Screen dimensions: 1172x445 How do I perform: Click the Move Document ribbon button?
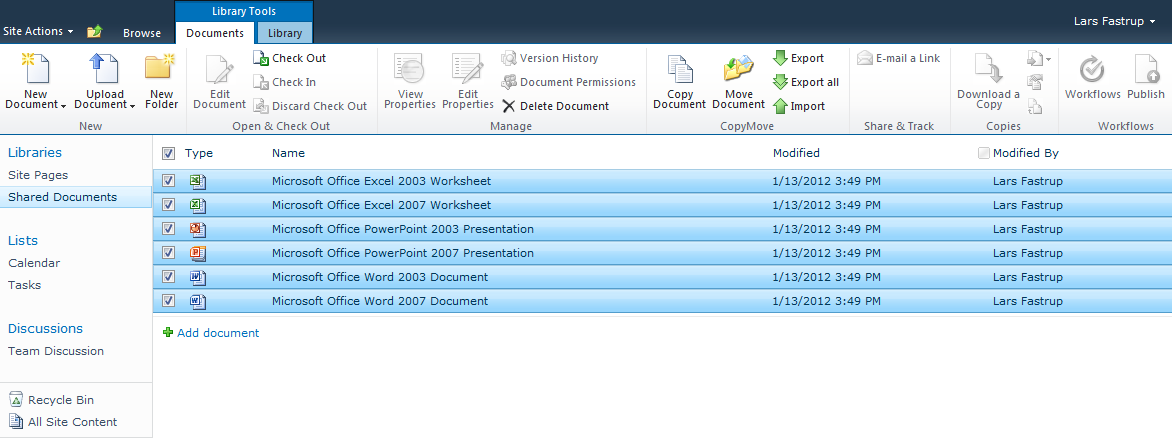(x=738, y=82)
